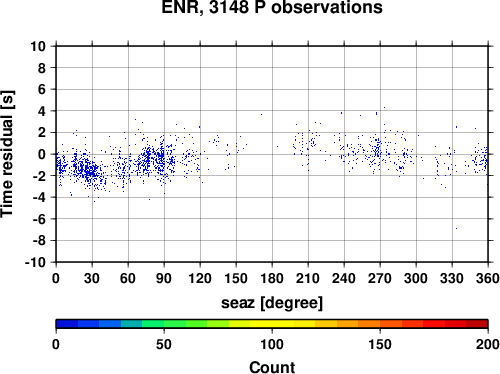Screen dimensions: 500x374
Task: Select the dark blue colorbar segment near 0
Action: click(67, 324)
